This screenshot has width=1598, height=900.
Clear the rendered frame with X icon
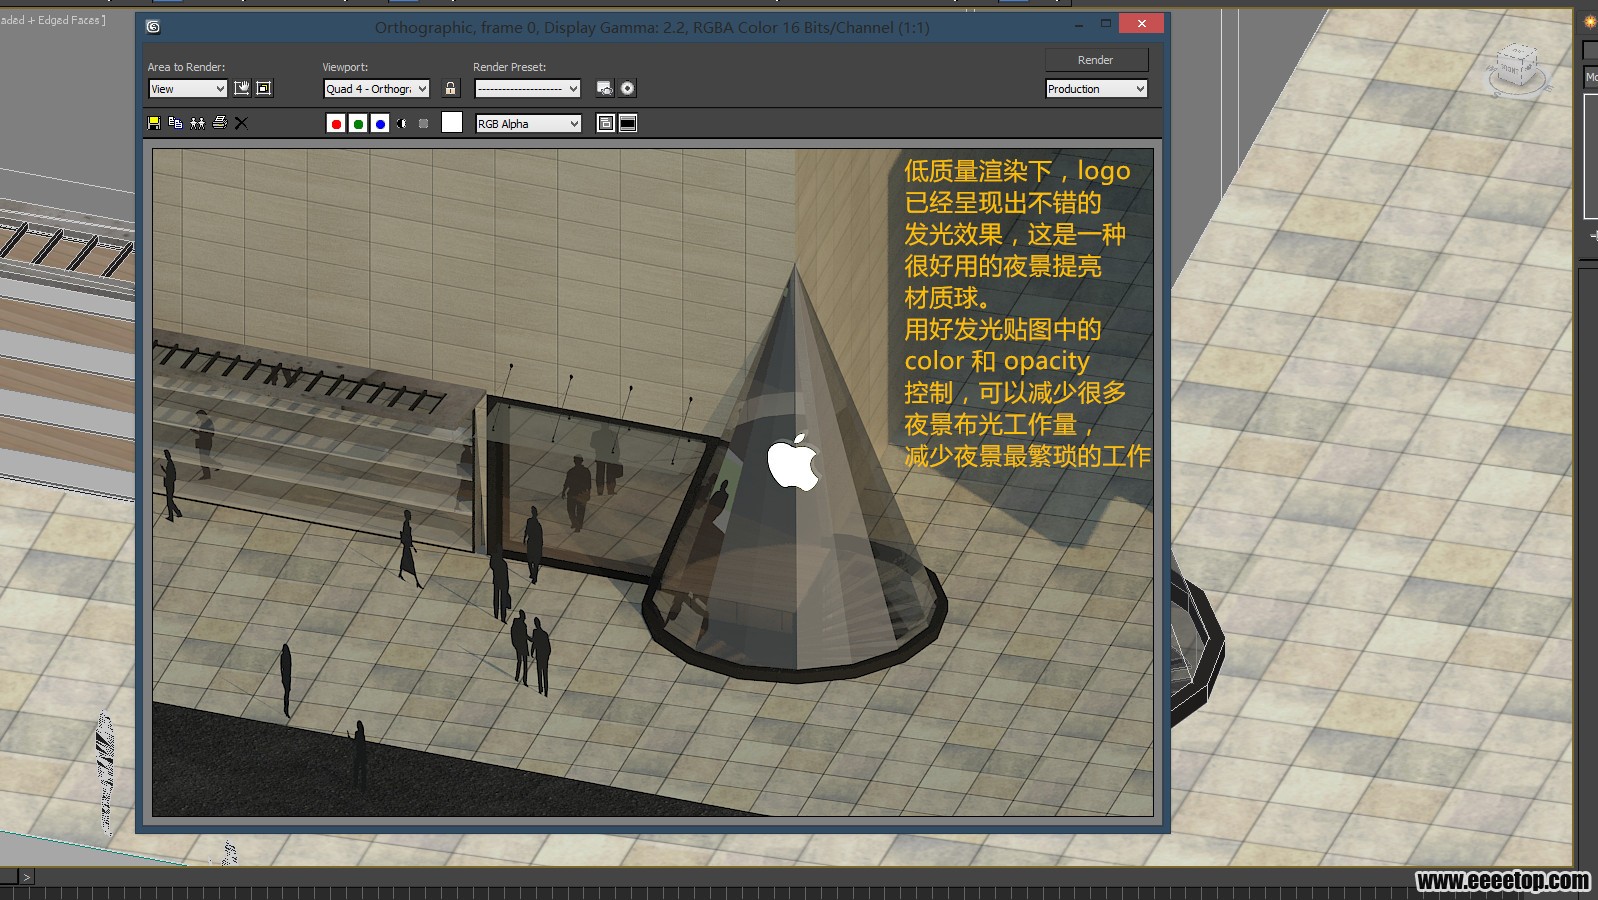point(241,123)
